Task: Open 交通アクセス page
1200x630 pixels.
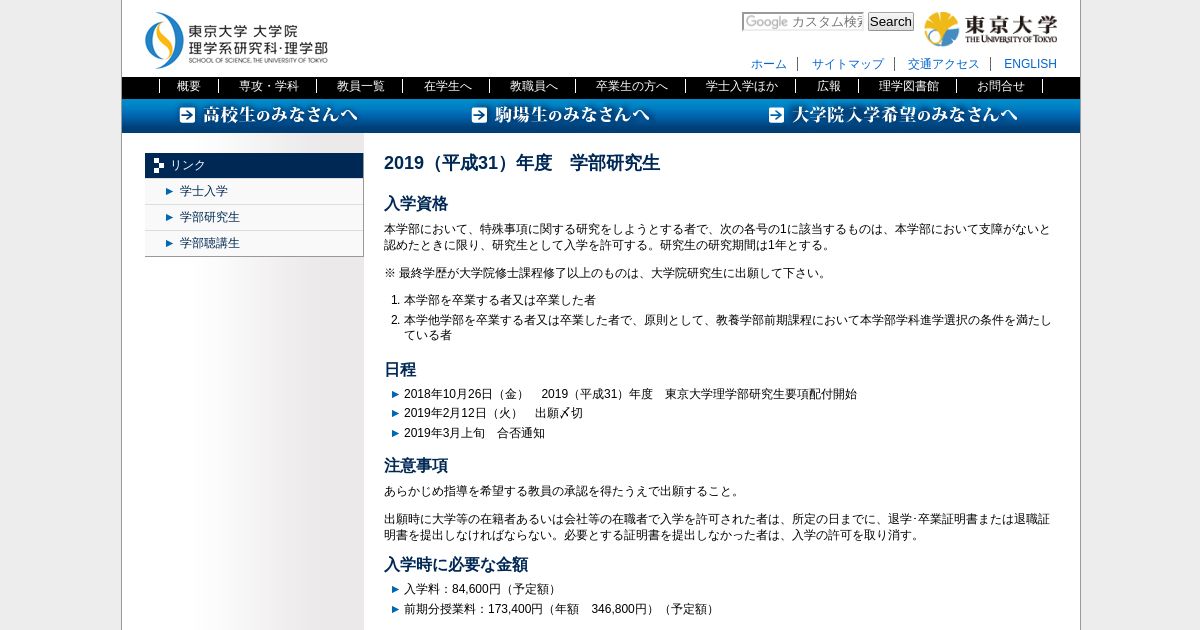Action: tap(944, 64)
